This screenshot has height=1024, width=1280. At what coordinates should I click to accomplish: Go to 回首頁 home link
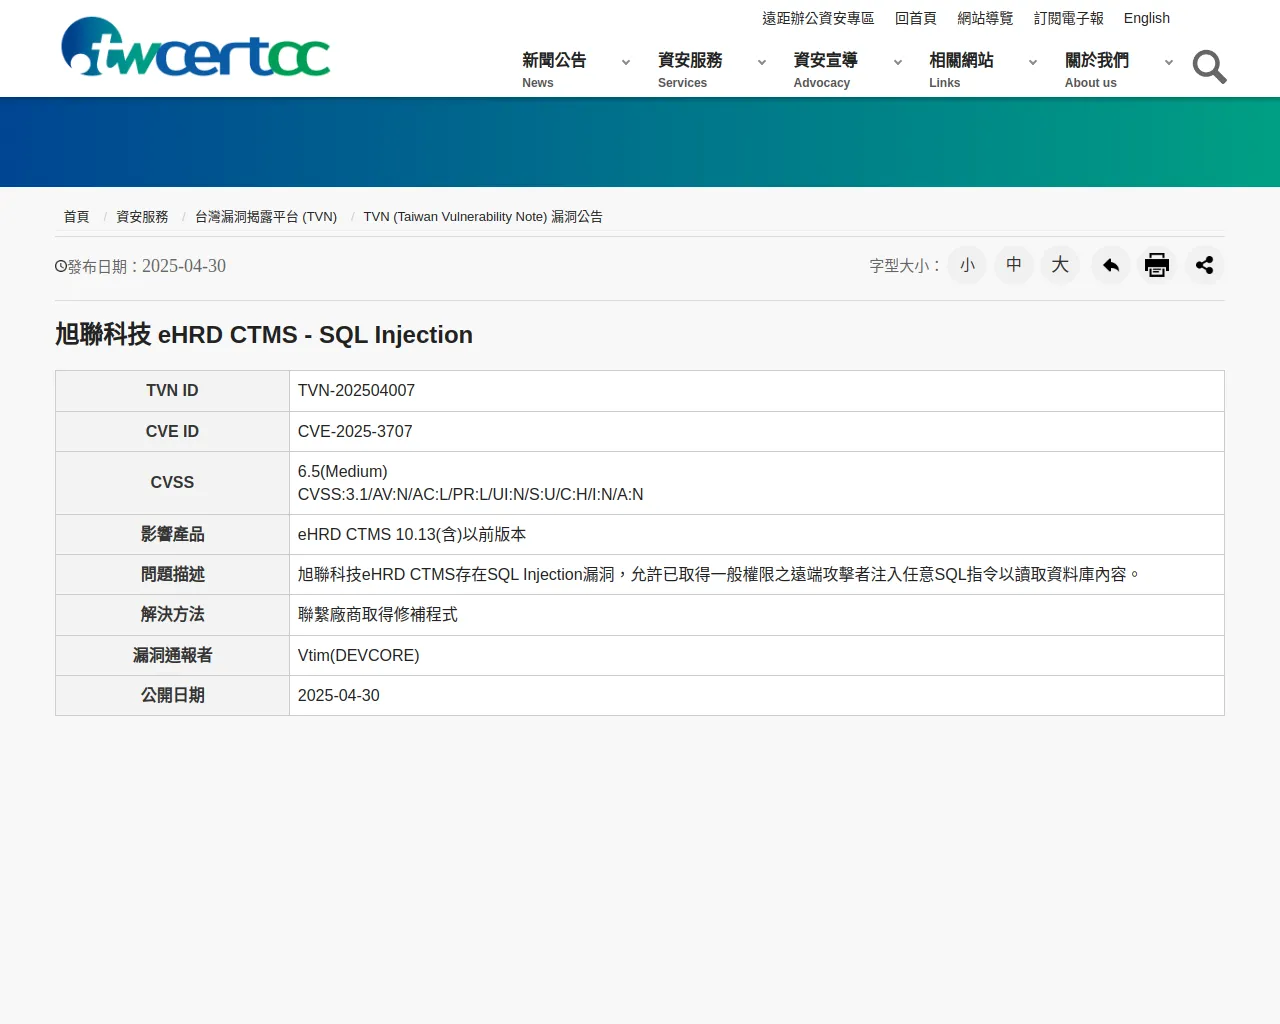click(x=916, y=18)
